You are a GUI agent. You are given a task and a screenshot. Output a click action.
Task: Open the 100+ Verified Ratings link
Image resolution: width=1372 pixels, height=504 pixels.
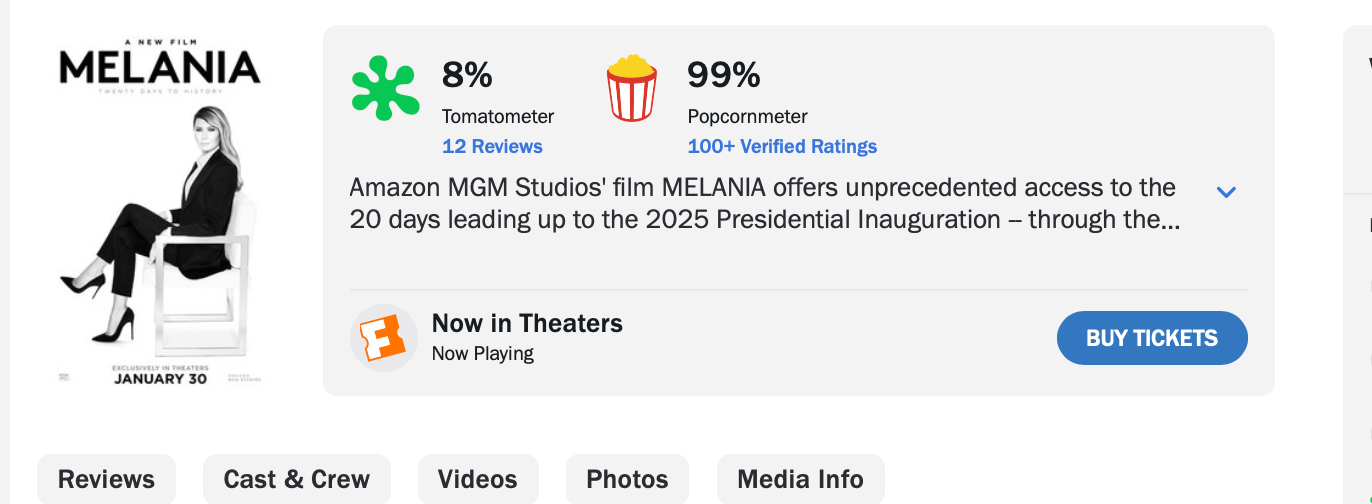coord(782,147)
